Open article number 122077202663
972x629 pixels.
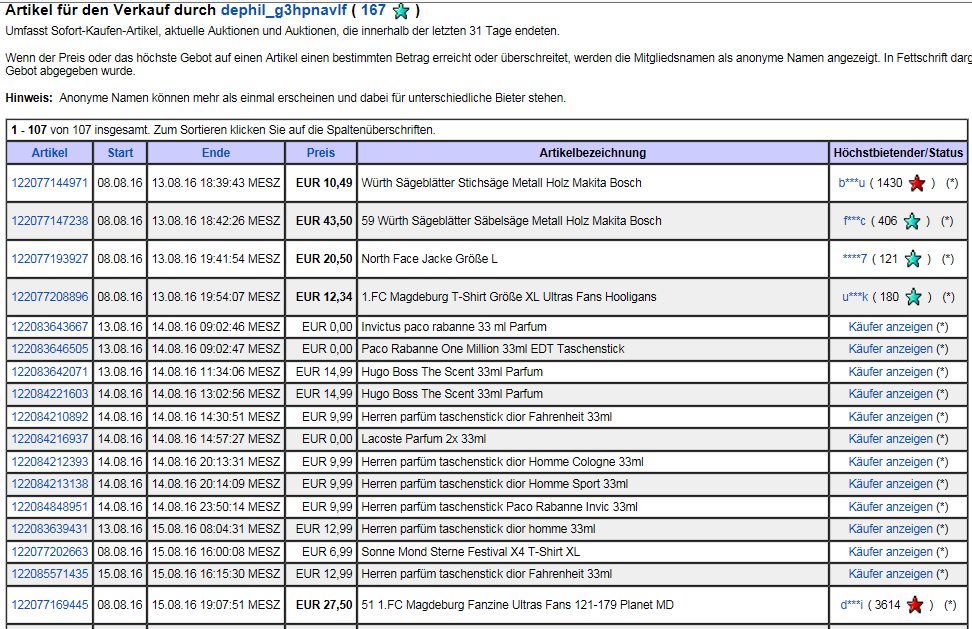coord(50,552)
